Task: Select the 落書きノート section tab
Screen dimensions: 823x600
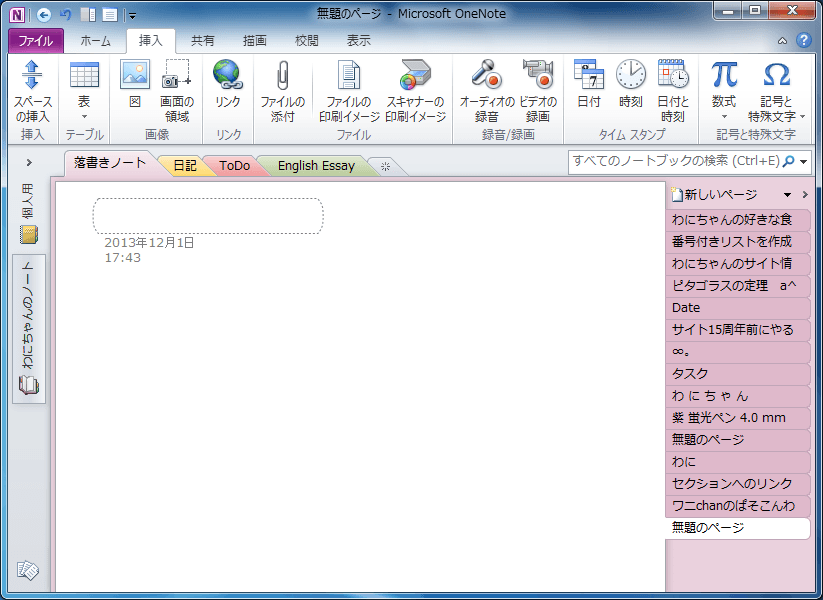Action: [x=110, y=163]
